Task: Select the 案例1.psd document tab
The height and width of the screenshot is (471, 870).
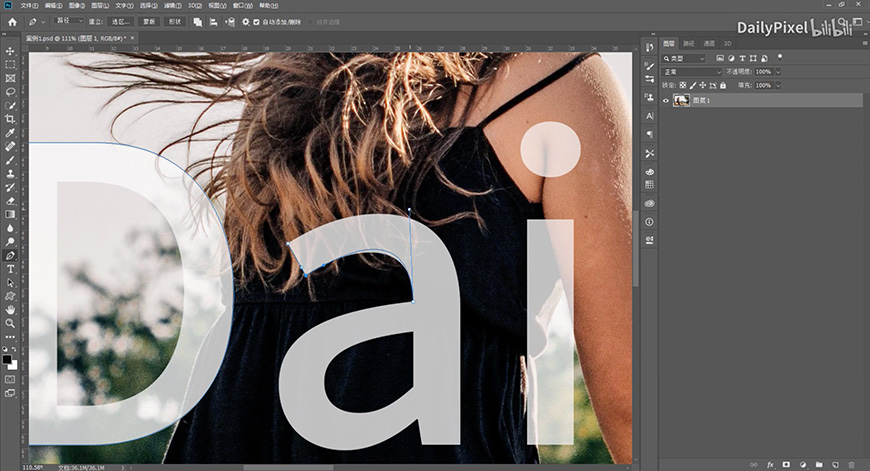Action: click(x=76, y=38)
